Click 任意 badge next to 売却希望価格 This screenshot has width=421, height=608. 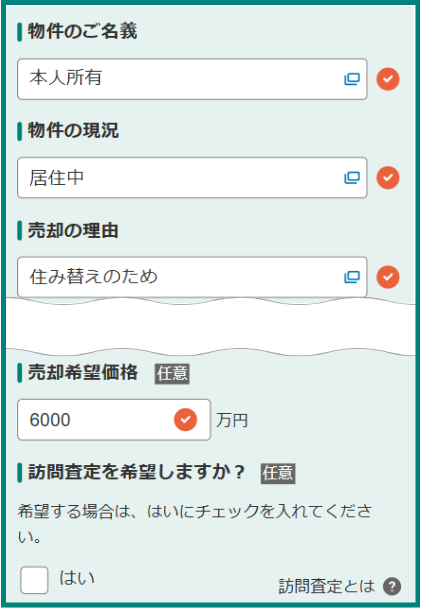point(172,374)
